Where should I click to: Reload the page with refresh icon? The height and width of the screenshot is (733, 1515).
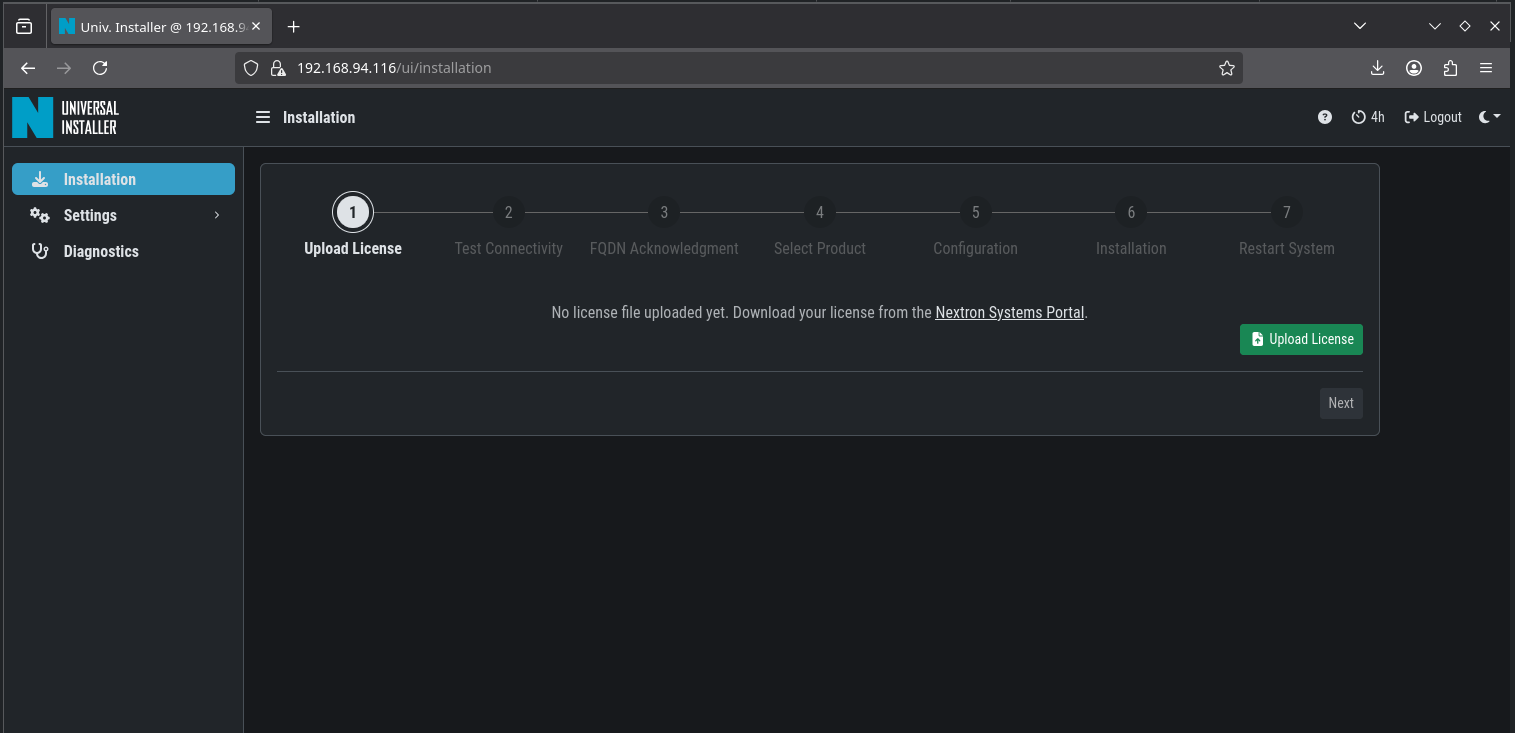(100, 68)
